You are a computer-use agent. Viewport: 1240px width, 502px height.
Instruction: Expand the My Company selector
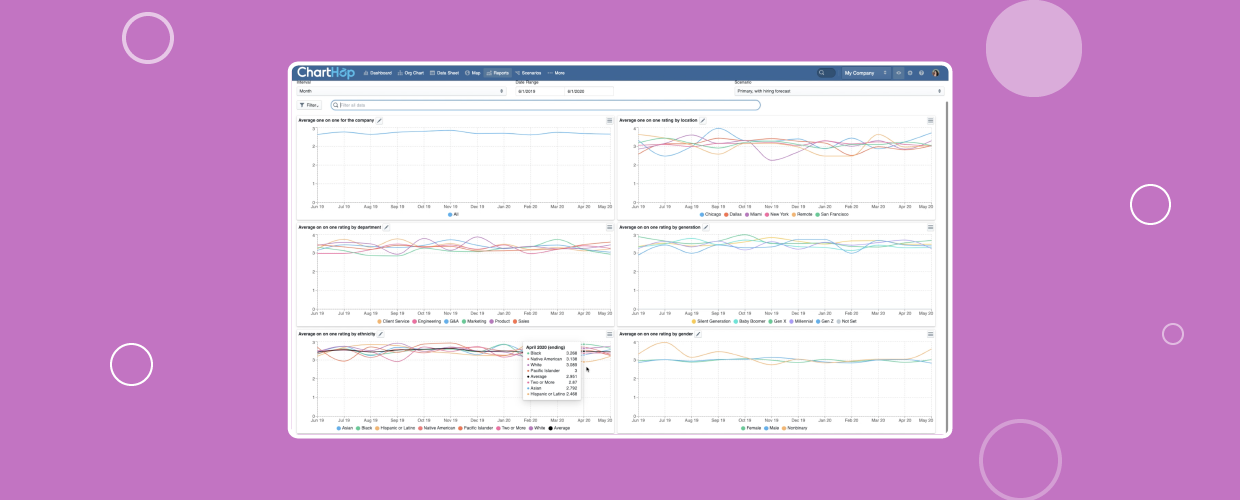click(x=865, y=73)
